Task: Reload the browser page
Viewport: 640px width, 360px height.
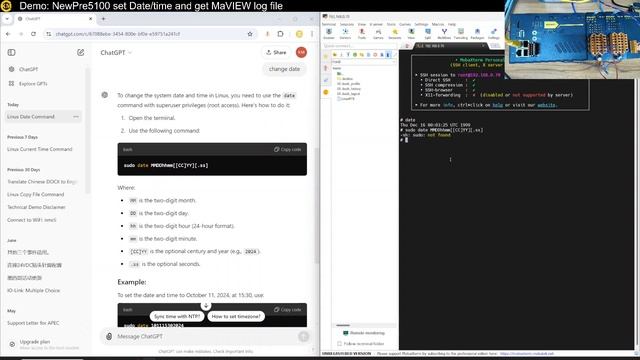Action: [x=33, y=34]
